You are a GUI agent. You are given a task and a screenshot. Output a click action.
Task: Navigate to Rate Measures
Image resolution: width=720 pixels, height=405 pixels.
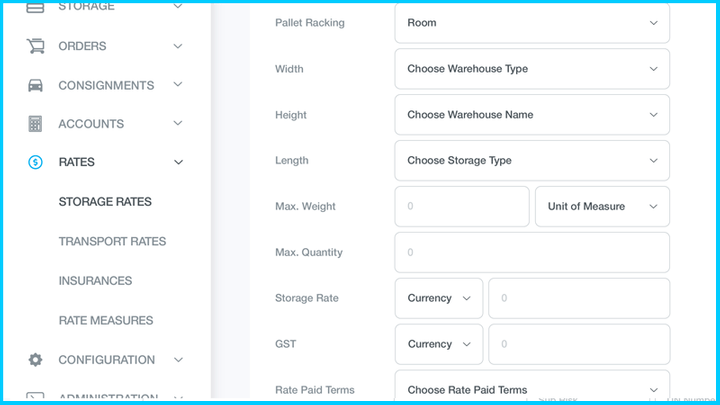coord(106,320)
